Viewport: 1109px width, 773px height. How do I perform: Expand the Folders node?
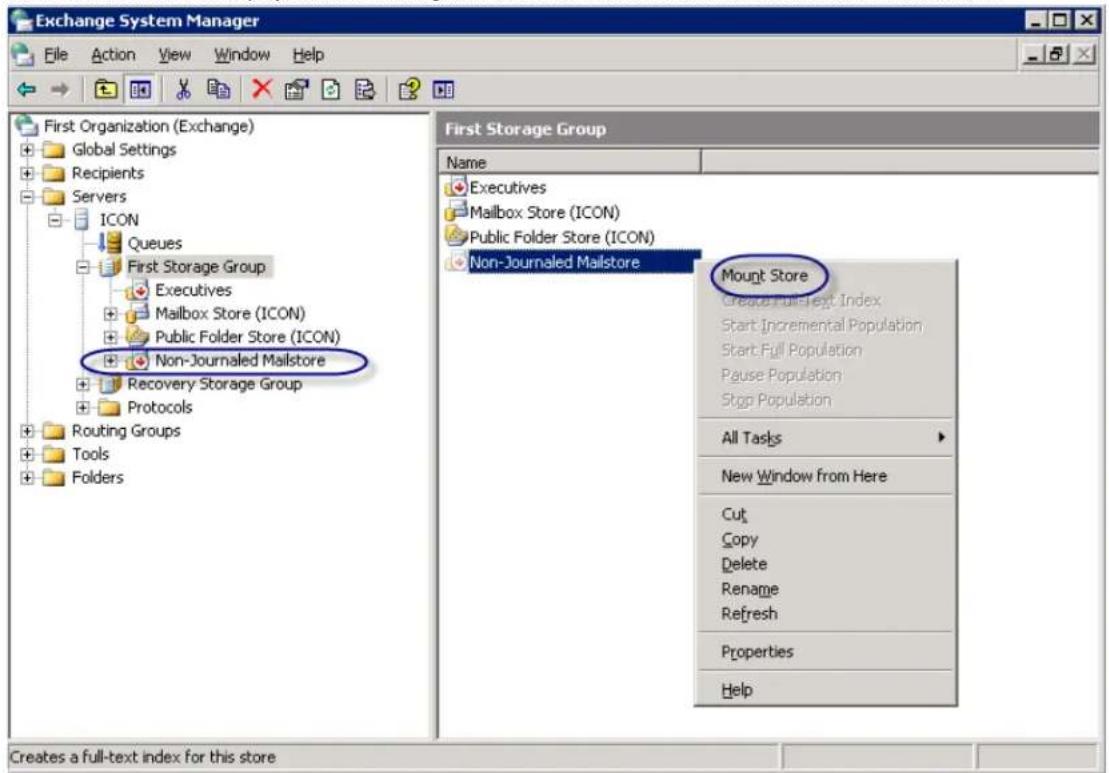(x=27, y=477)
